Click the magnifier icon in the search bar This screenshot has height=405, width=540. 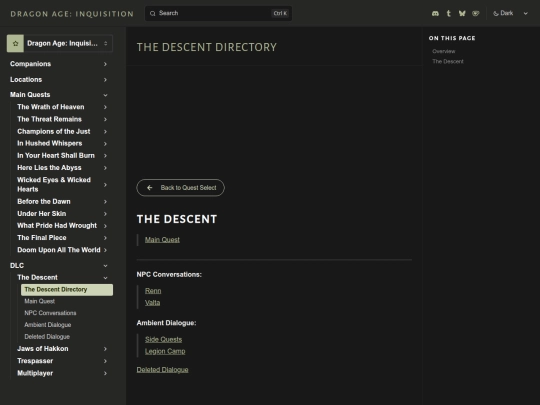(x=153, y=13)
